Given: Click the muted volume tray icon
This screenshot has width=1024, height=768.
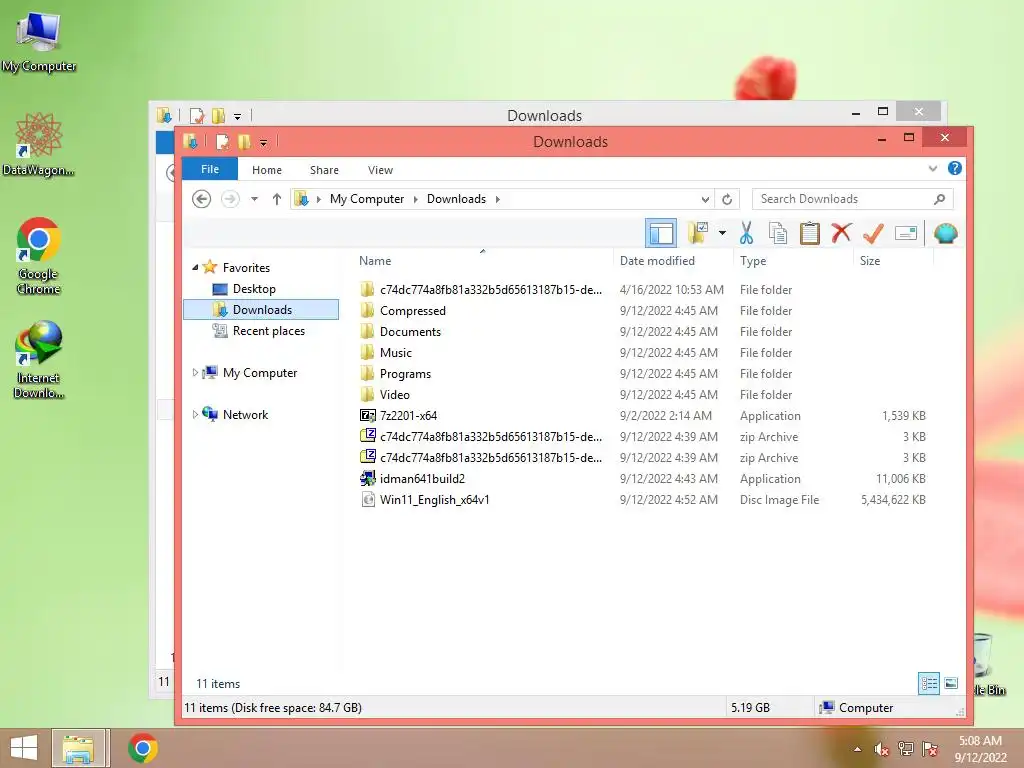Looking at the screenshot, I should point(881,749).
